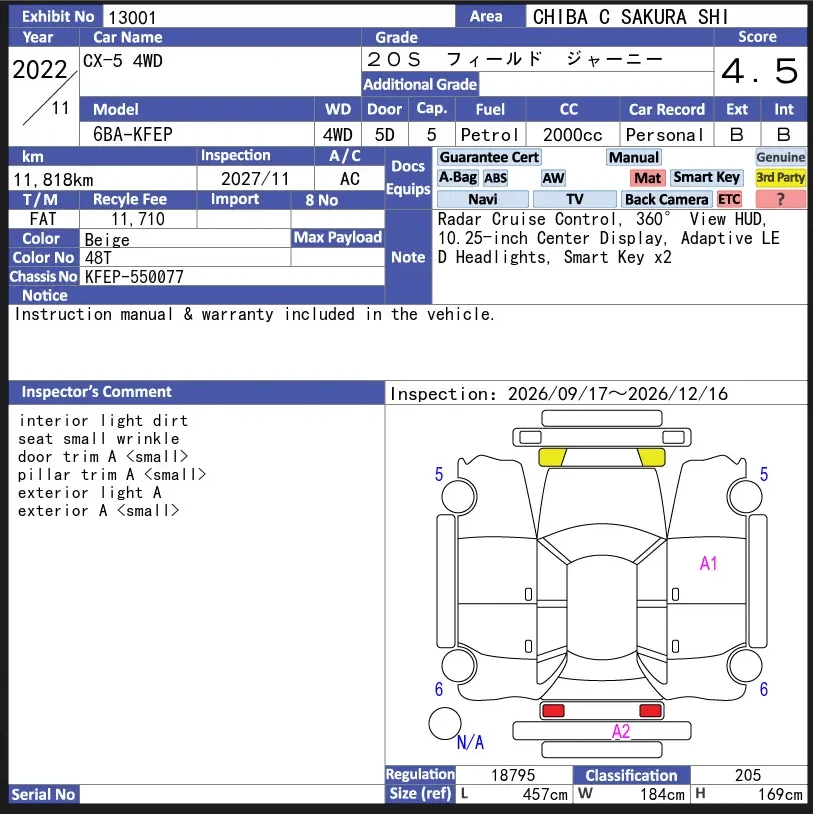Click chassis number KFEP-550077

pyautogui.click(x=134, y=277)
